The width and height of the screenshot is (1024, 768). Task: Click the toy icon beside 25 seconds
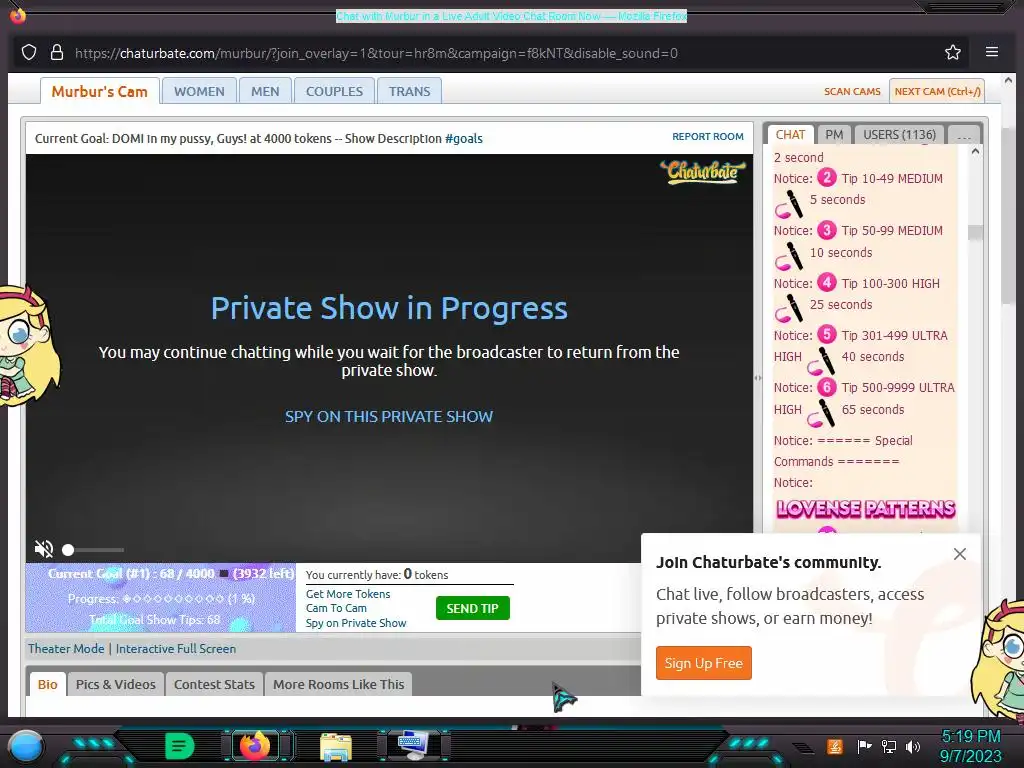tap(789, 309)
